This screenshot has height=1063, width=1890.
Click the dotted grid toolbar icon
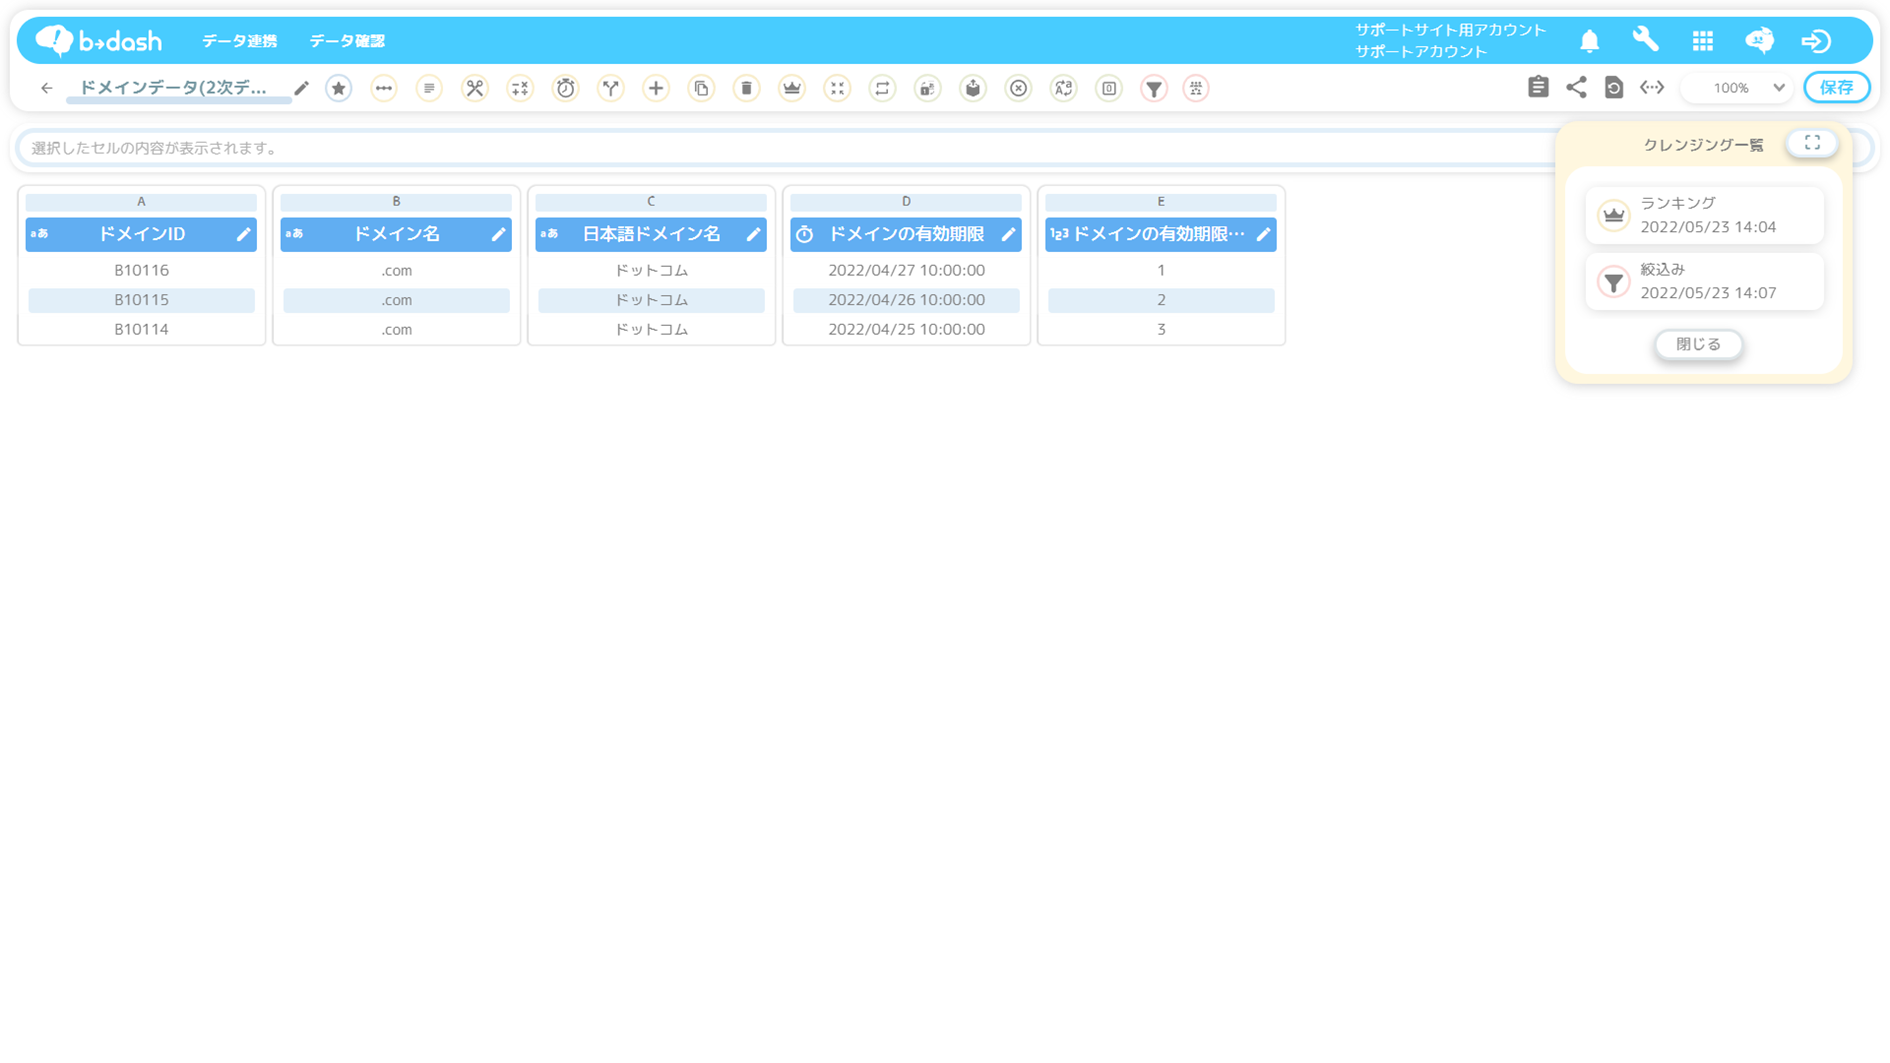point(1196,88)
